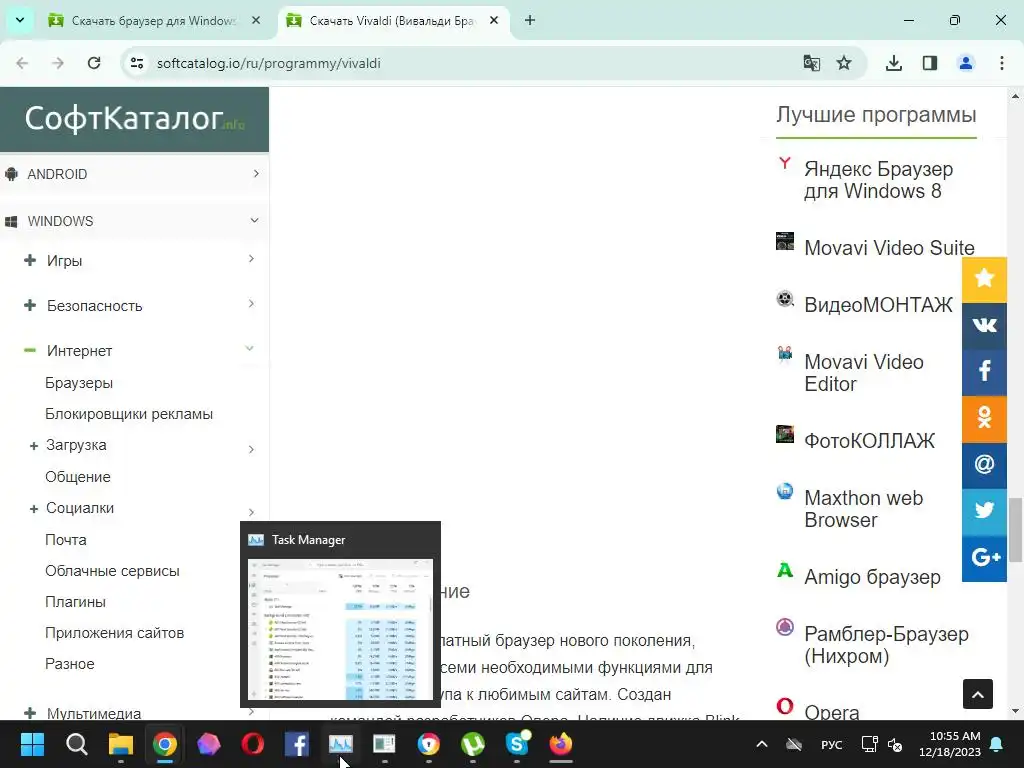Screen dimensions: 1024x768
Task: Share page via VK button
Action: click(x=984, y=325)
